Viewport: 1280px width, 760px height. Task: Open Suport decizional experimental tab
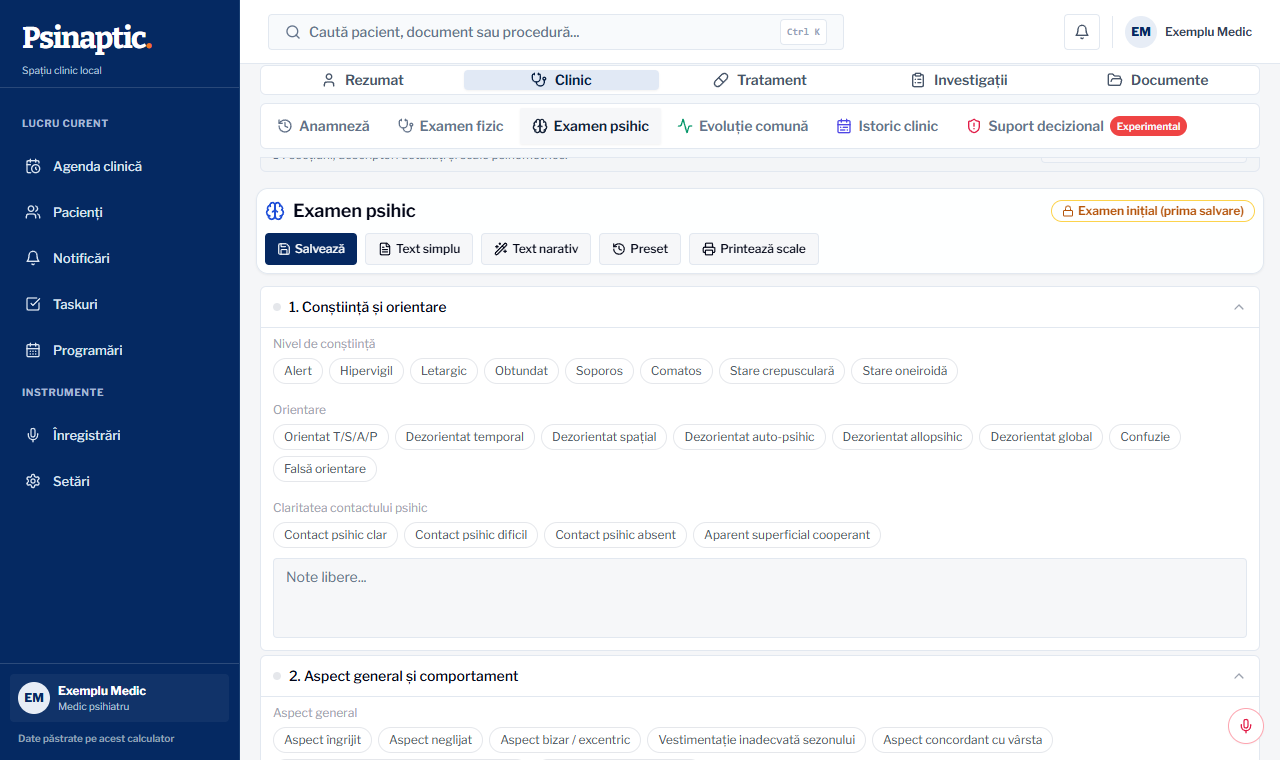coord(1077,126)
